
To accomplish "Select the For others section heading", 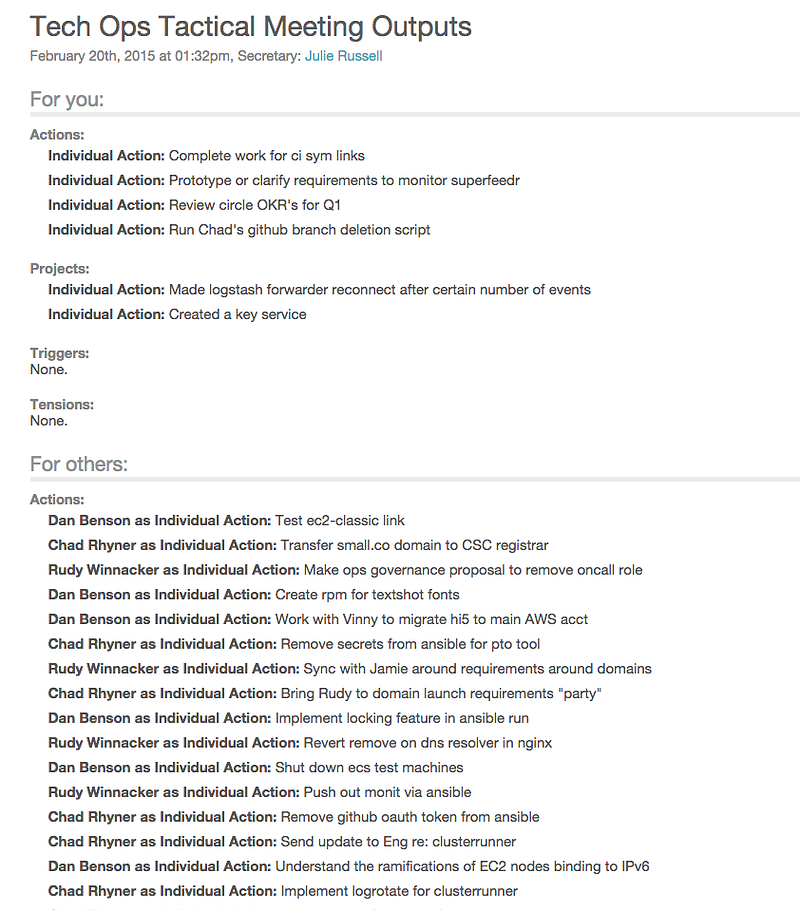I will [79, 464].
